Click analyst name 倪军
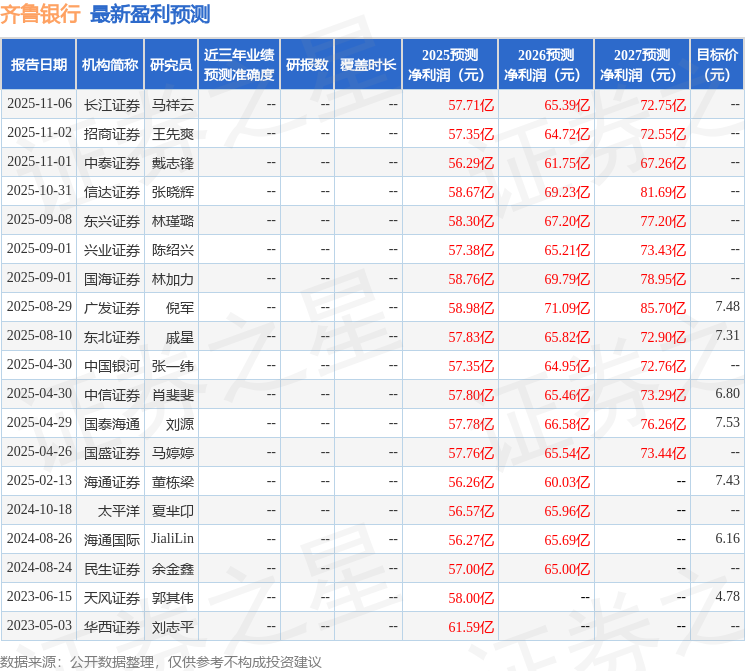 point(180,308)
